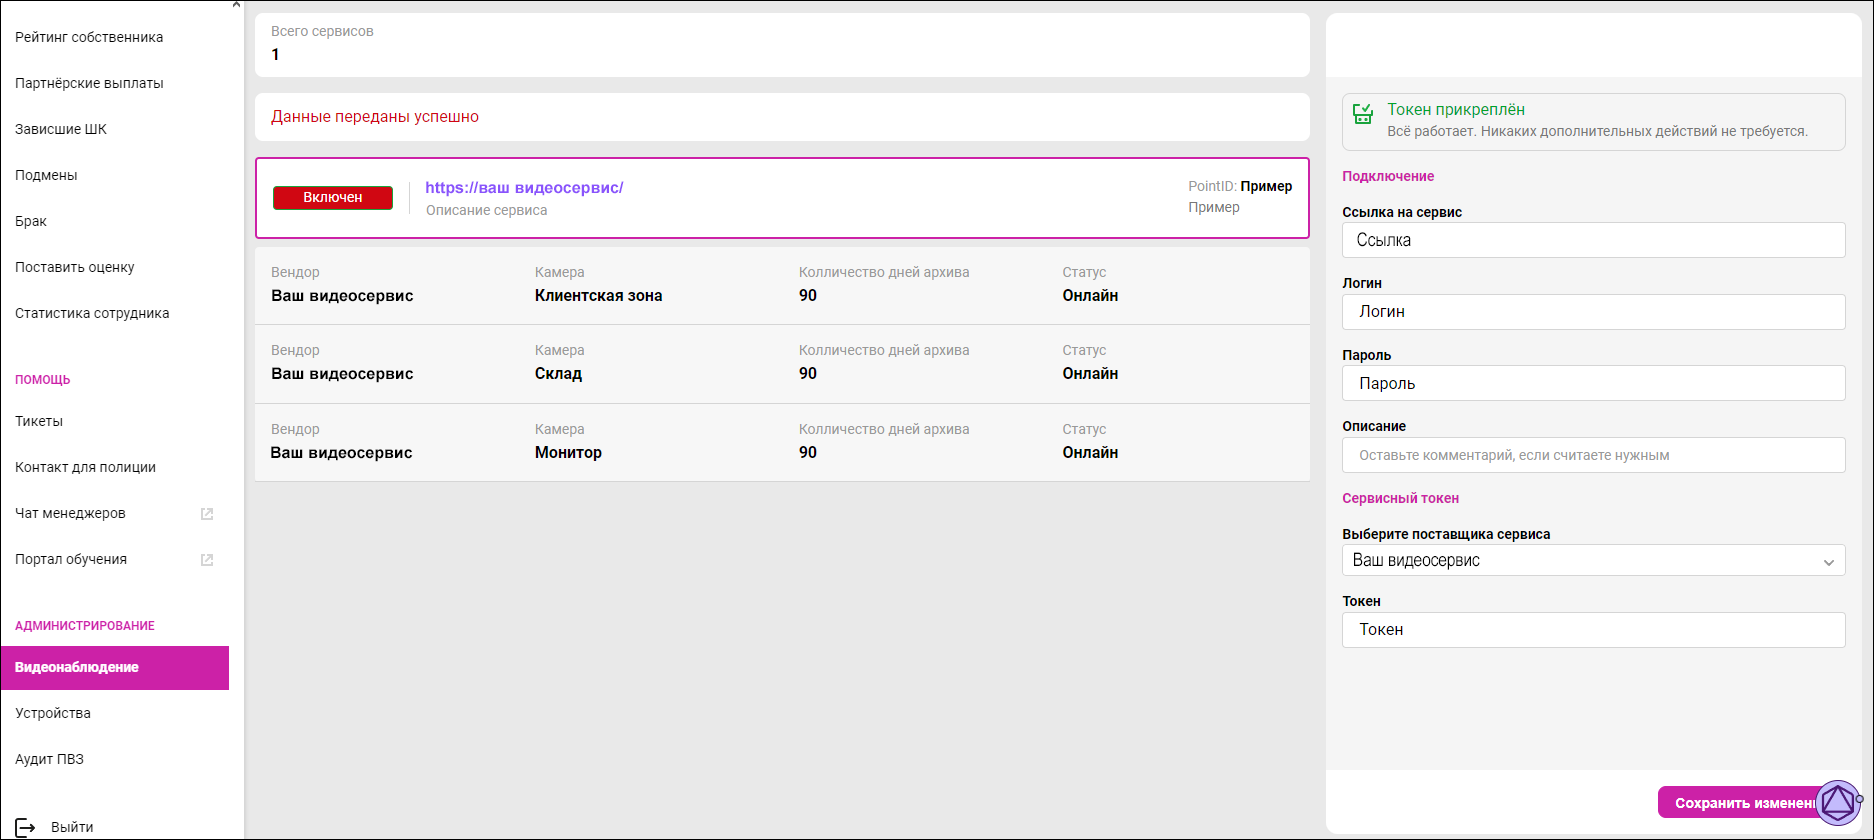This screenshot has height=840, width=1874.
Task: Click the Токен прикреплён status heading
Action: click(1456, 109)
